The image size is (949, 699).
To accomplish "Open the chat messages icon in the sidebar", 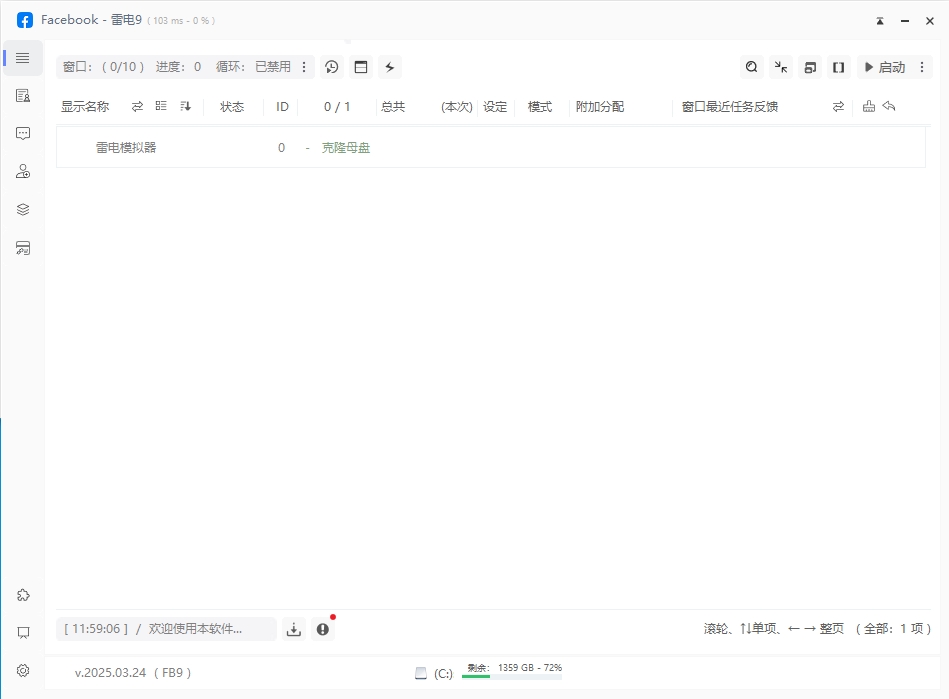I will [x=22, y=133].
